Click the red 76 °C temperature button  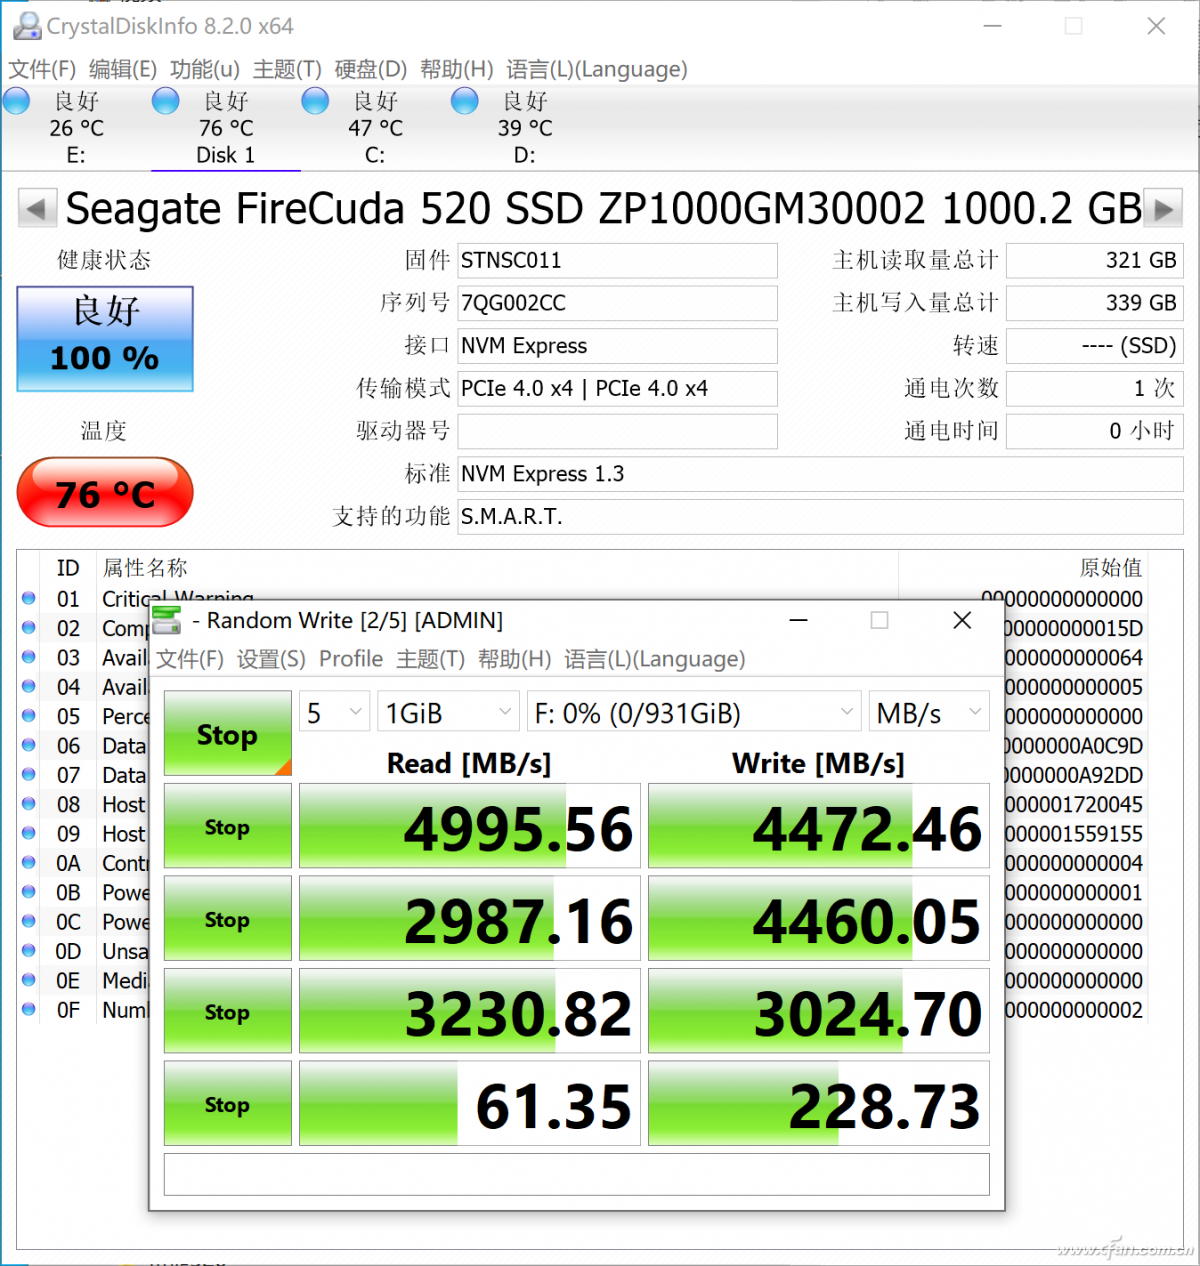[x=105, y=492]
